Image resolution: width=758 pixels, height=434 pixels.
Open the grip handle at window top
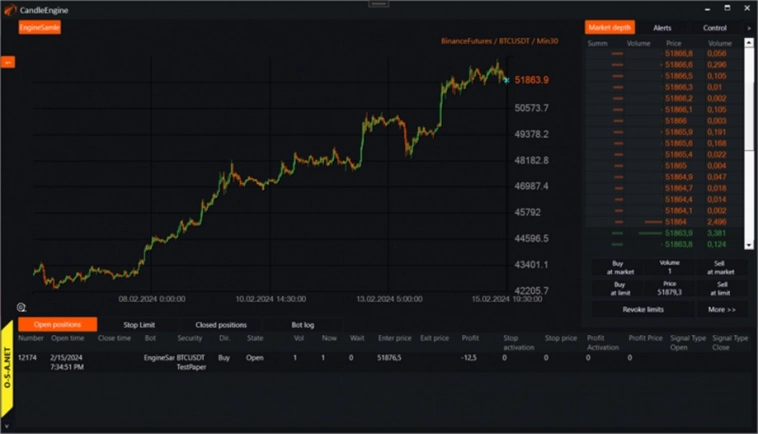coord(378,4)
